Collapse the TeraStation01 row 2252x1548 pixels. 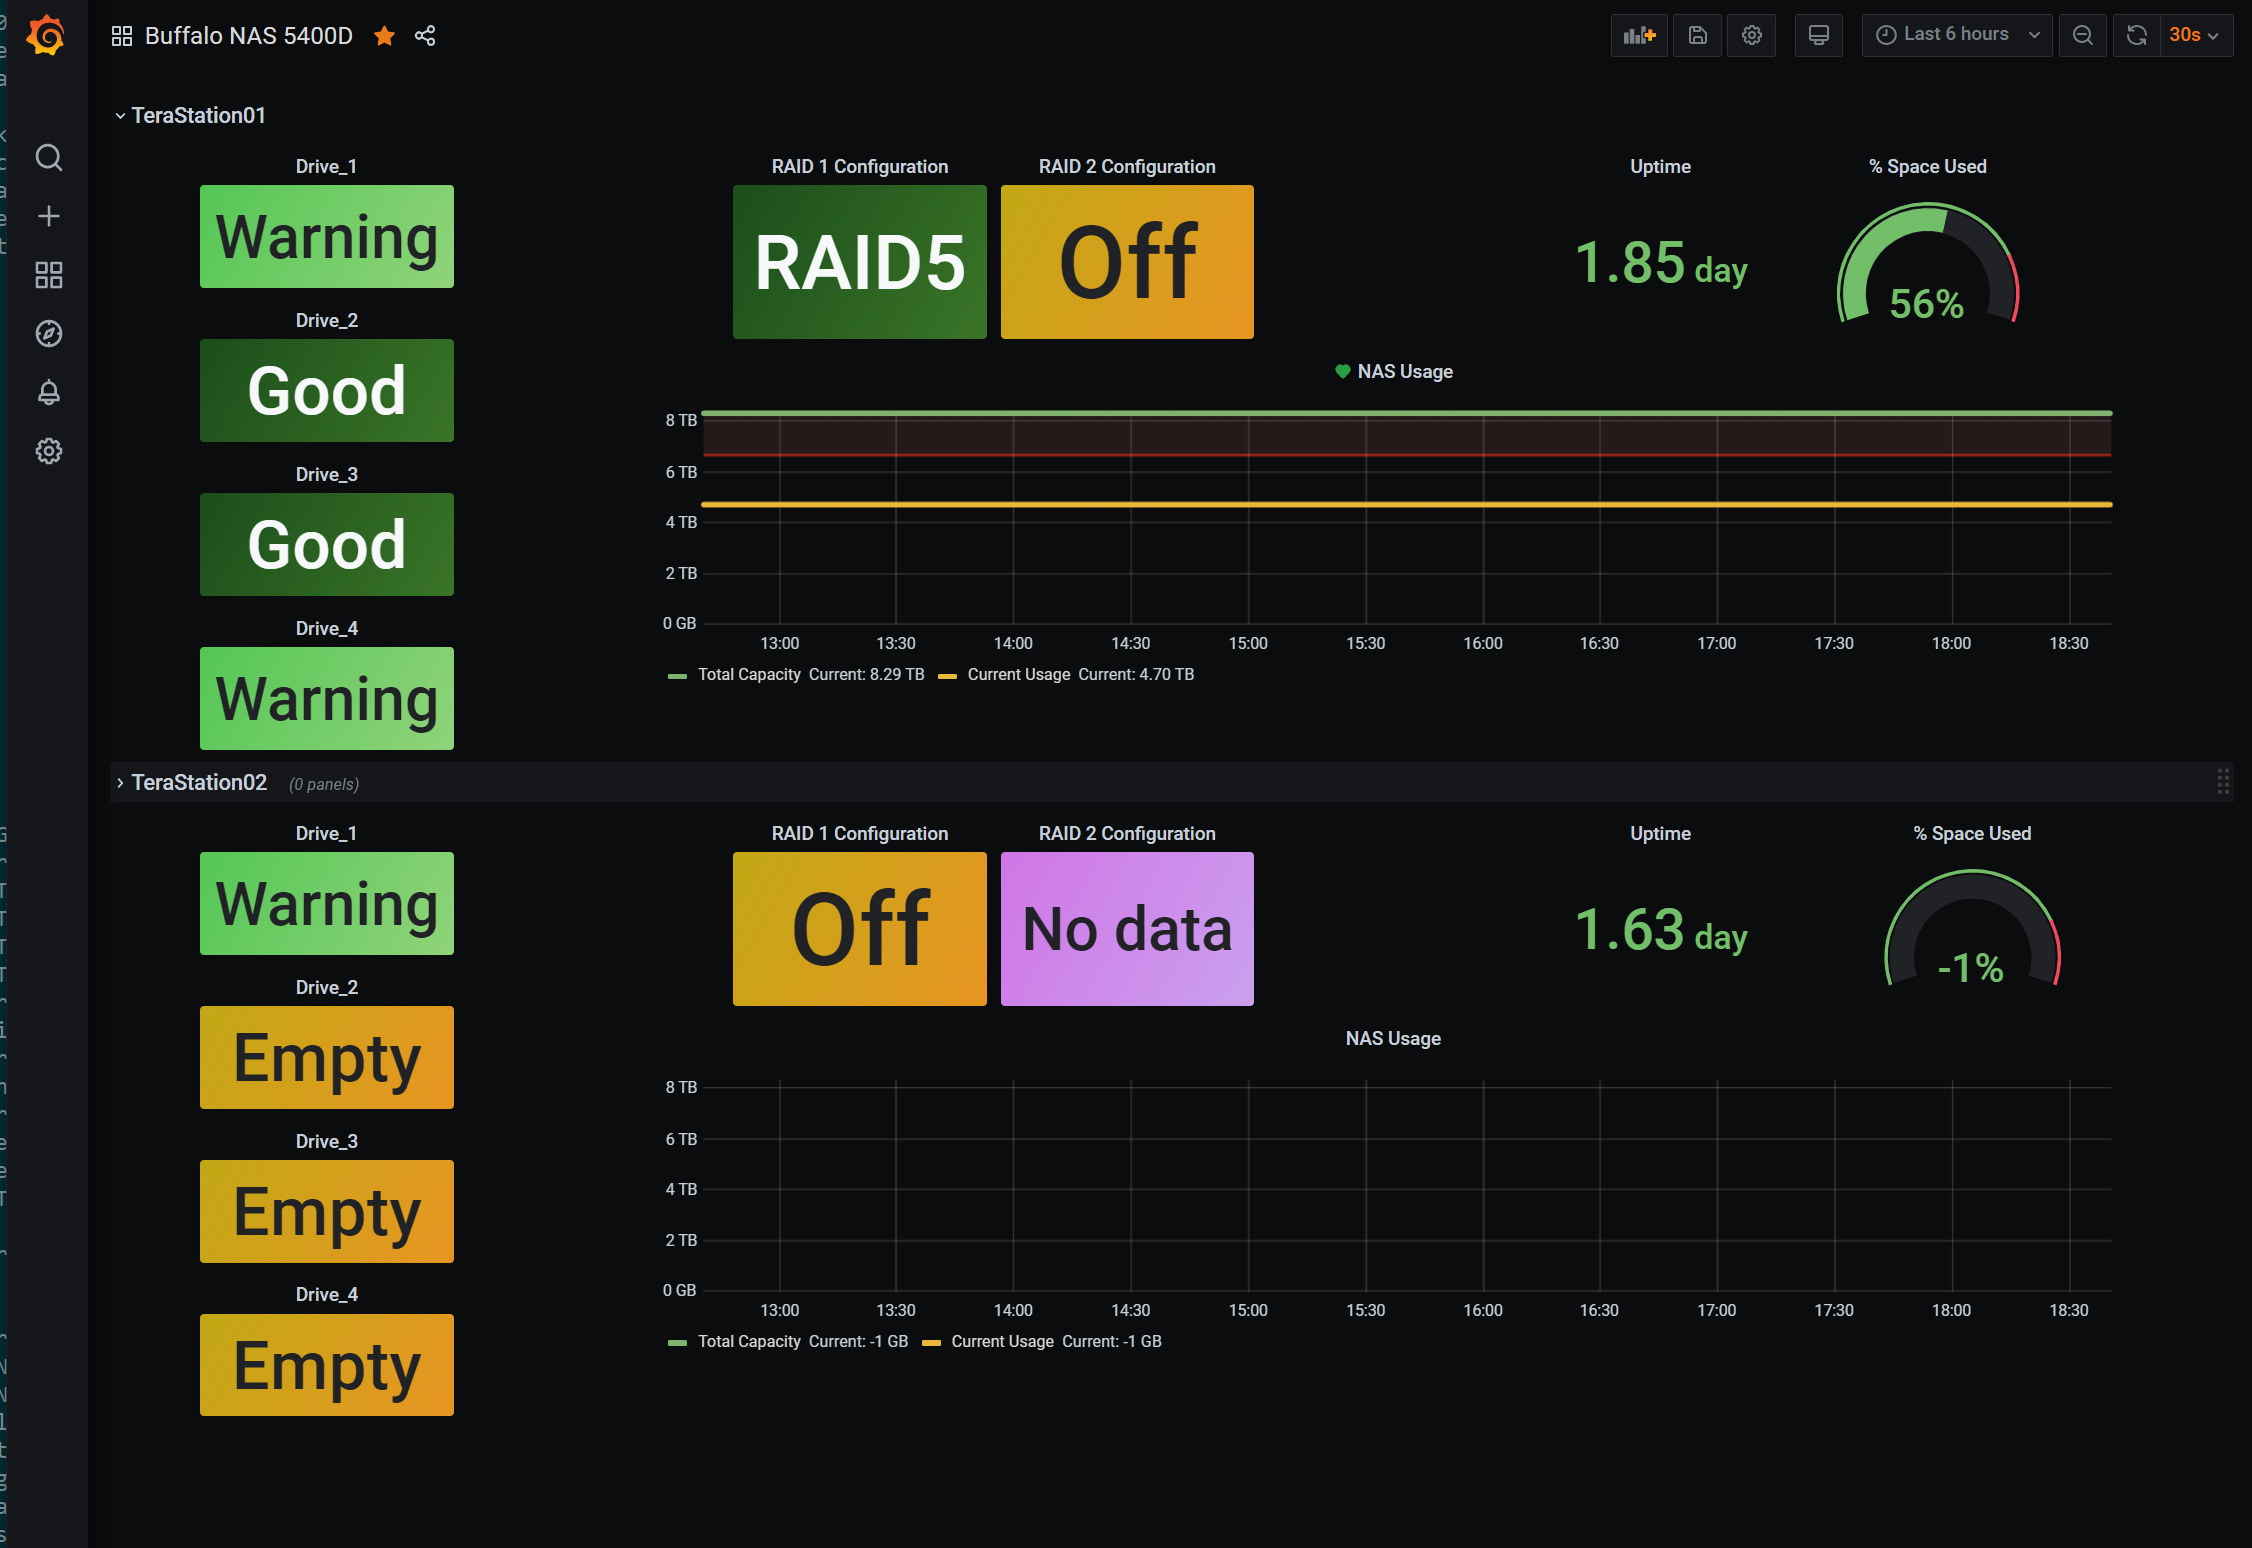pyautogui.click(x=197, y=116)
